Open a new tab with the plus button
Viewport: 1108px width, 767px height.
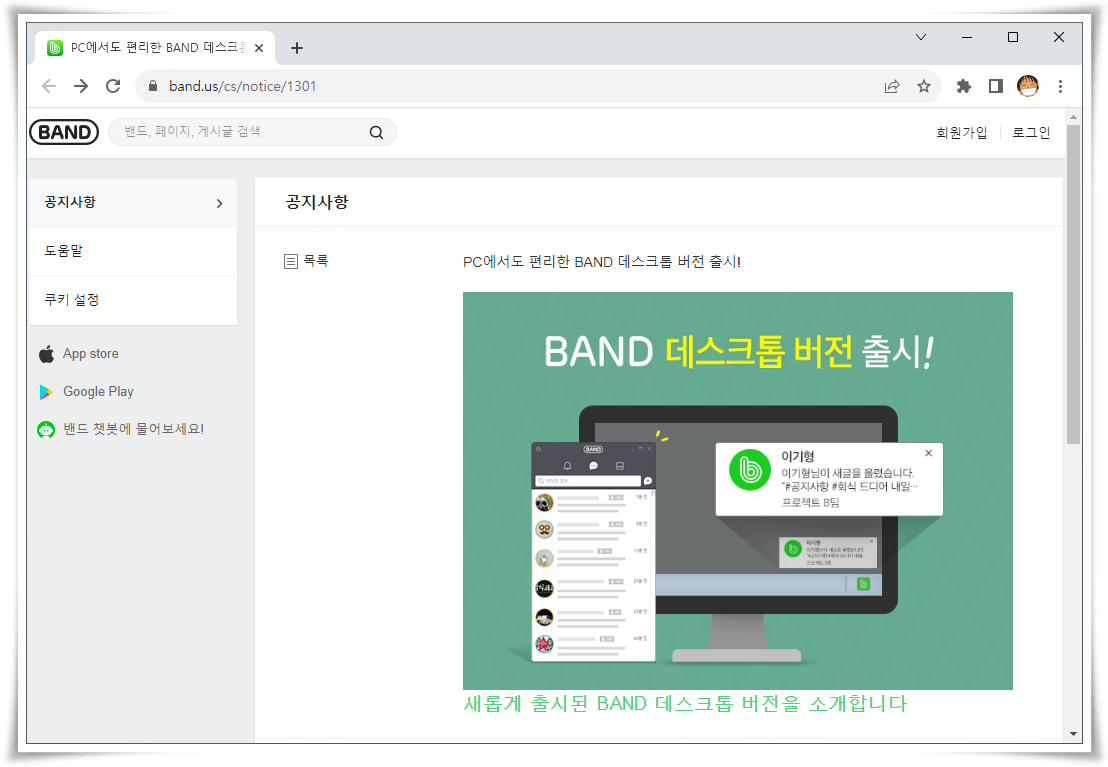(297, 48)
